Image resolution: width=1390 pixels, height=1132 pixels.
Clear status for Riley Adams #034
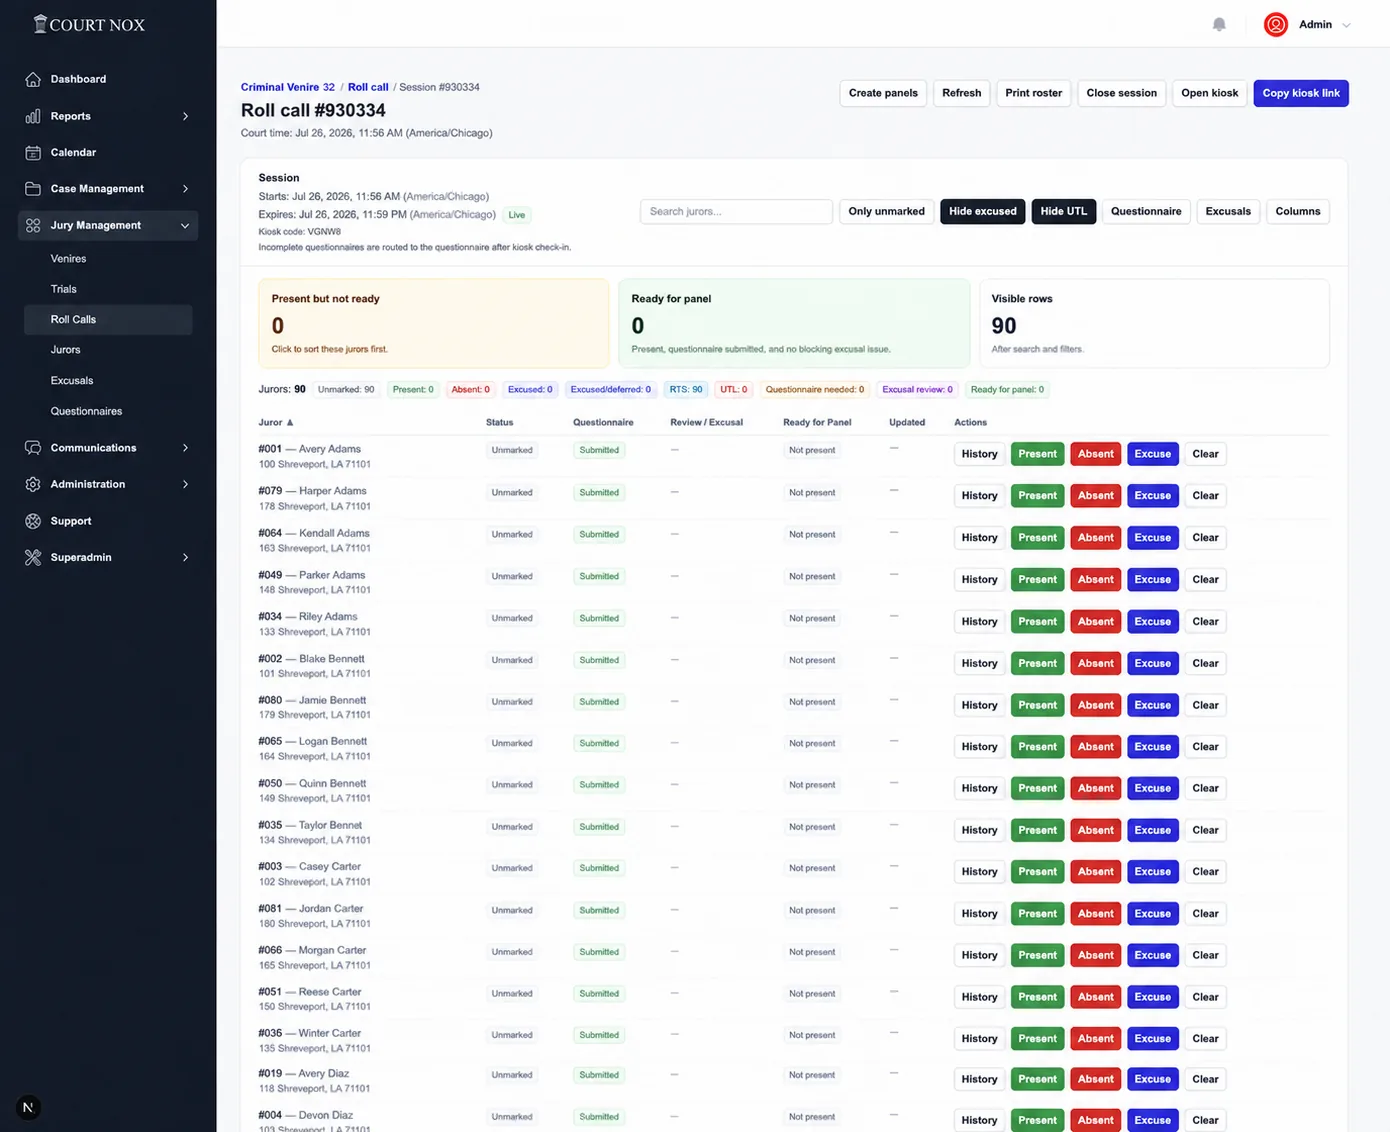click(1205, 622)
